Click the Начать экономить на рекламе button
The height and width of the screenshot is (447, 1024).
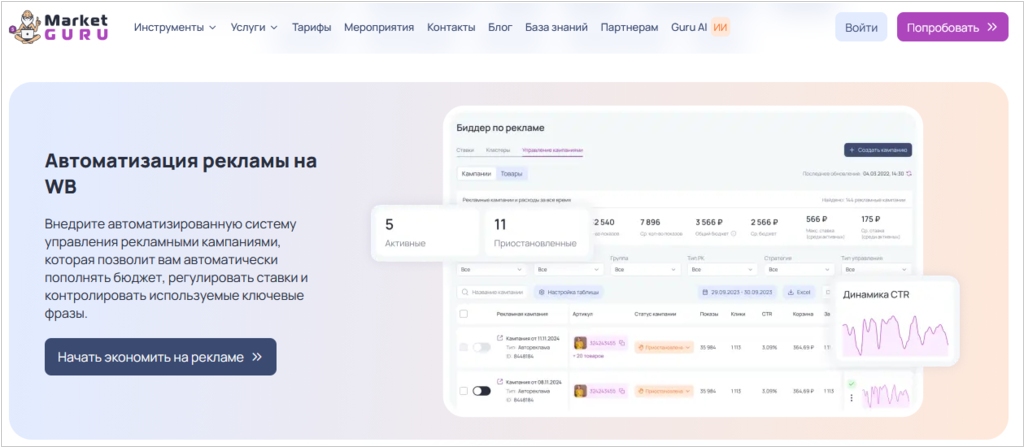pos(160,356)
